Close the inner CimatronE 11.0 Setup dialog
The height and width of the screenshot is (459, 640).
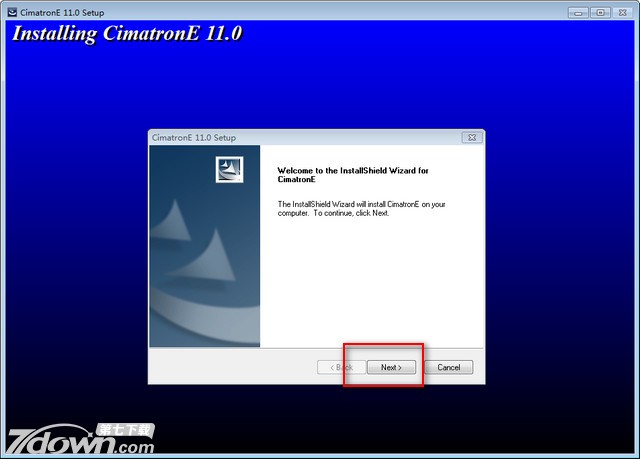(472, 137)
